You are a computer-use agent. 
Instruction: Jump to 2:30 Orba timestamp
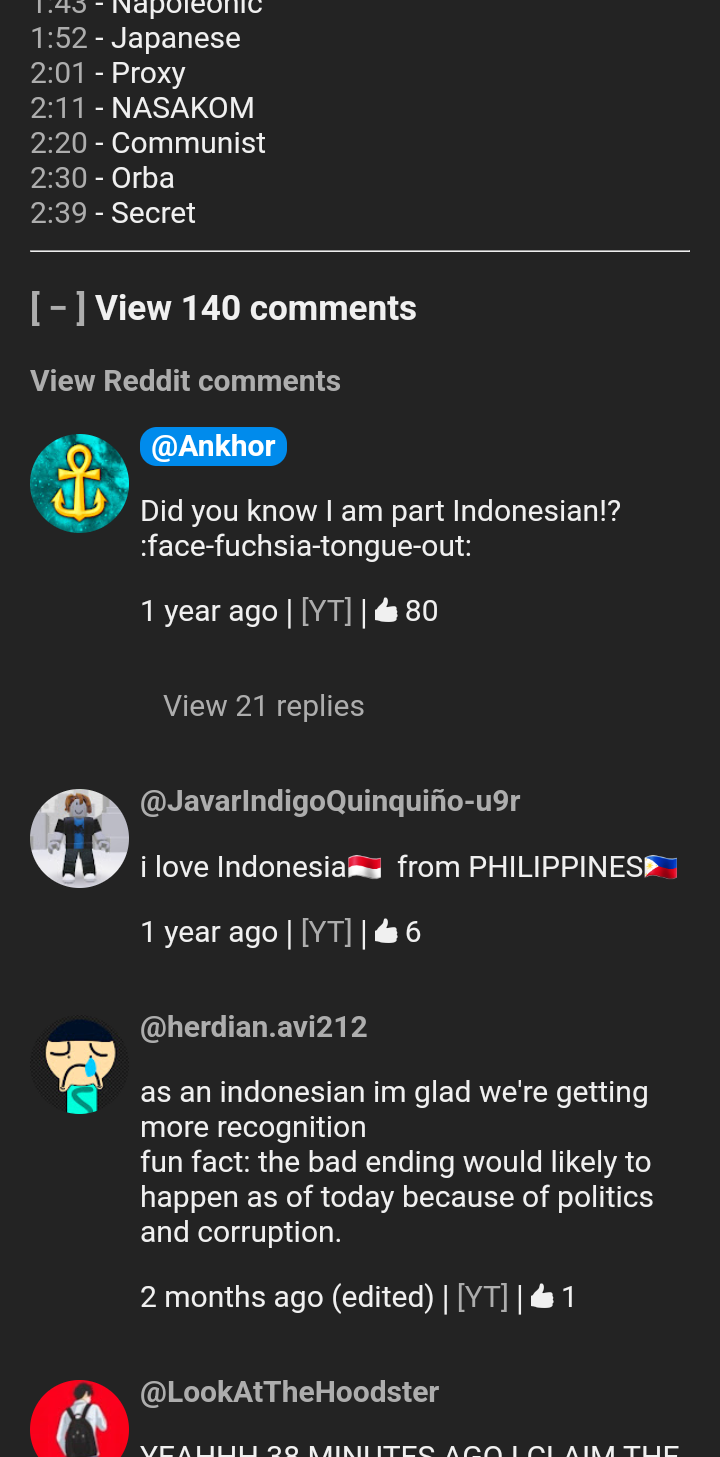coord(59,178)
